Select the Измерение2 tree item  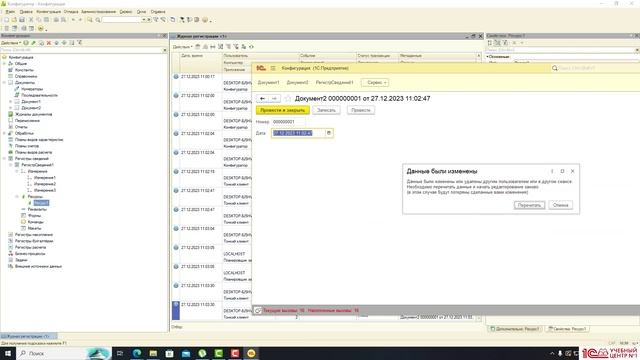pyautogui.click(x=44, y=184)
